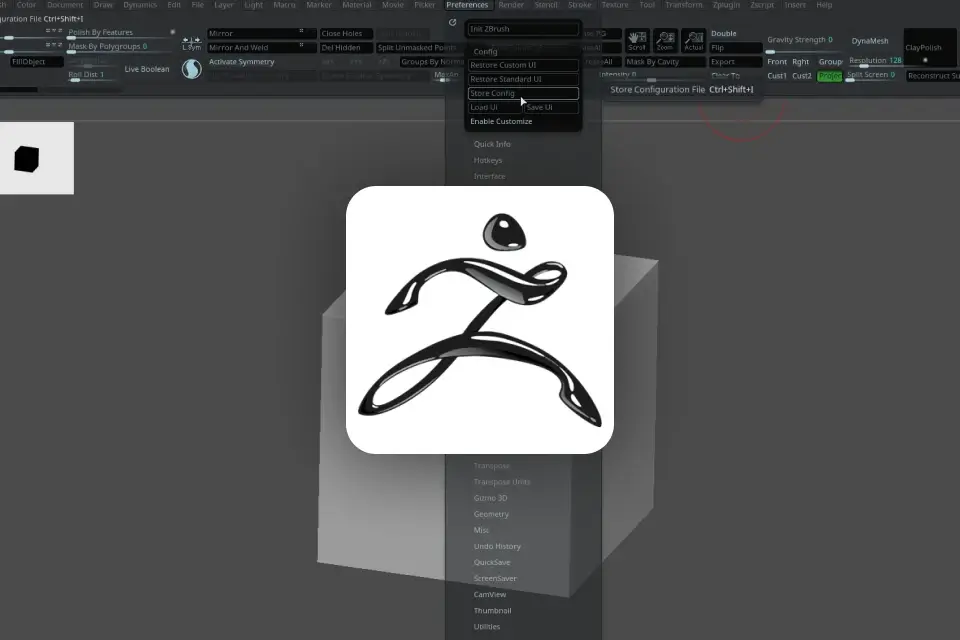The width and height of the screenshot is (960, 640).
Task: Select the Zoom canvas tool icon
Action: tap(665, 40)
